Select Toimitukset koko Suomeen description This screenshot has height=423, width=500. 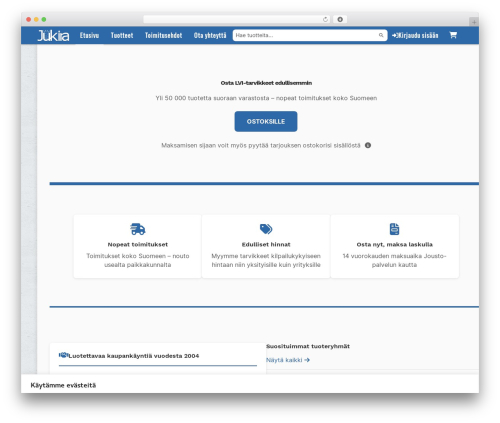(x=138, y=260)
